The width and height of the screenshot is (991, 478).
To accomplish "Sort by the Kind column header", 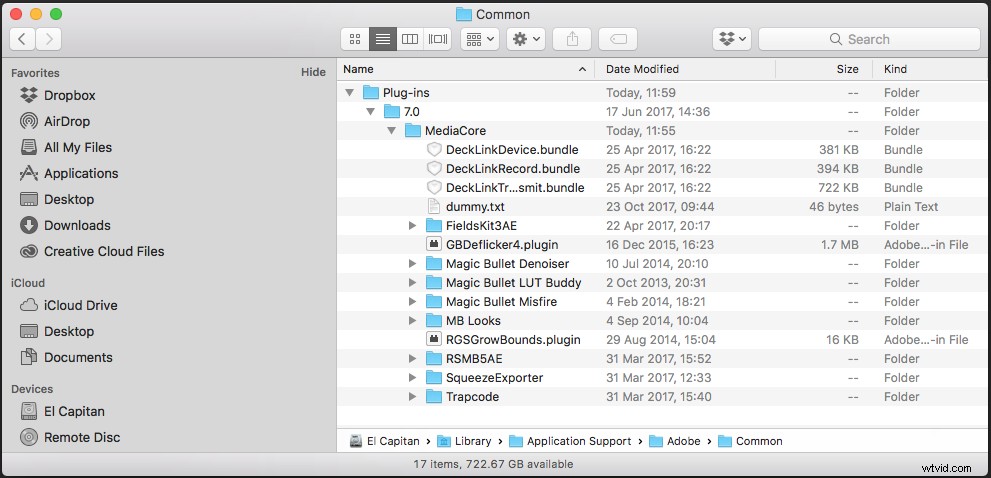I will click(932, 69).
